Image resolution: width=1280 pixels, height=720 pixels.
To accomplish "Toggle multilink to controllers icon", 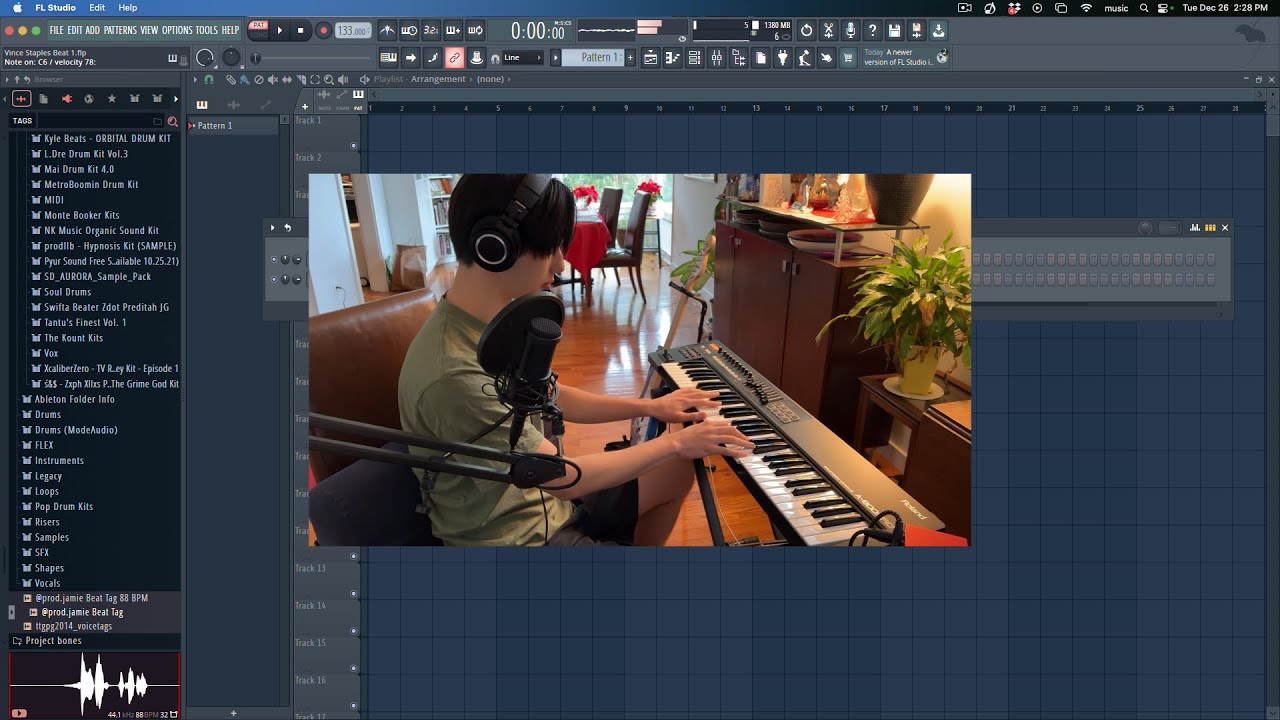I will pyautogui.click(x=455, y=58).
